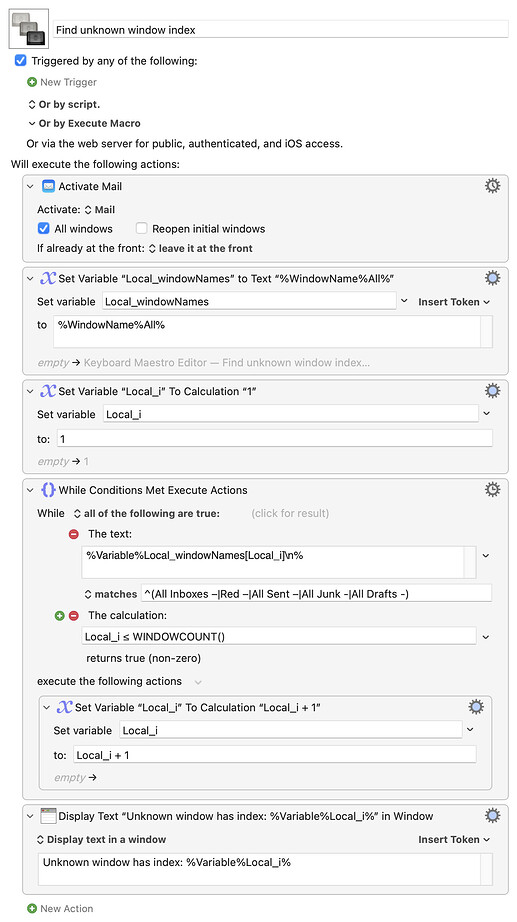
Task: Enable Reopen initial windows checkbox
Action: pyautogui.click(x=141, y=229)
